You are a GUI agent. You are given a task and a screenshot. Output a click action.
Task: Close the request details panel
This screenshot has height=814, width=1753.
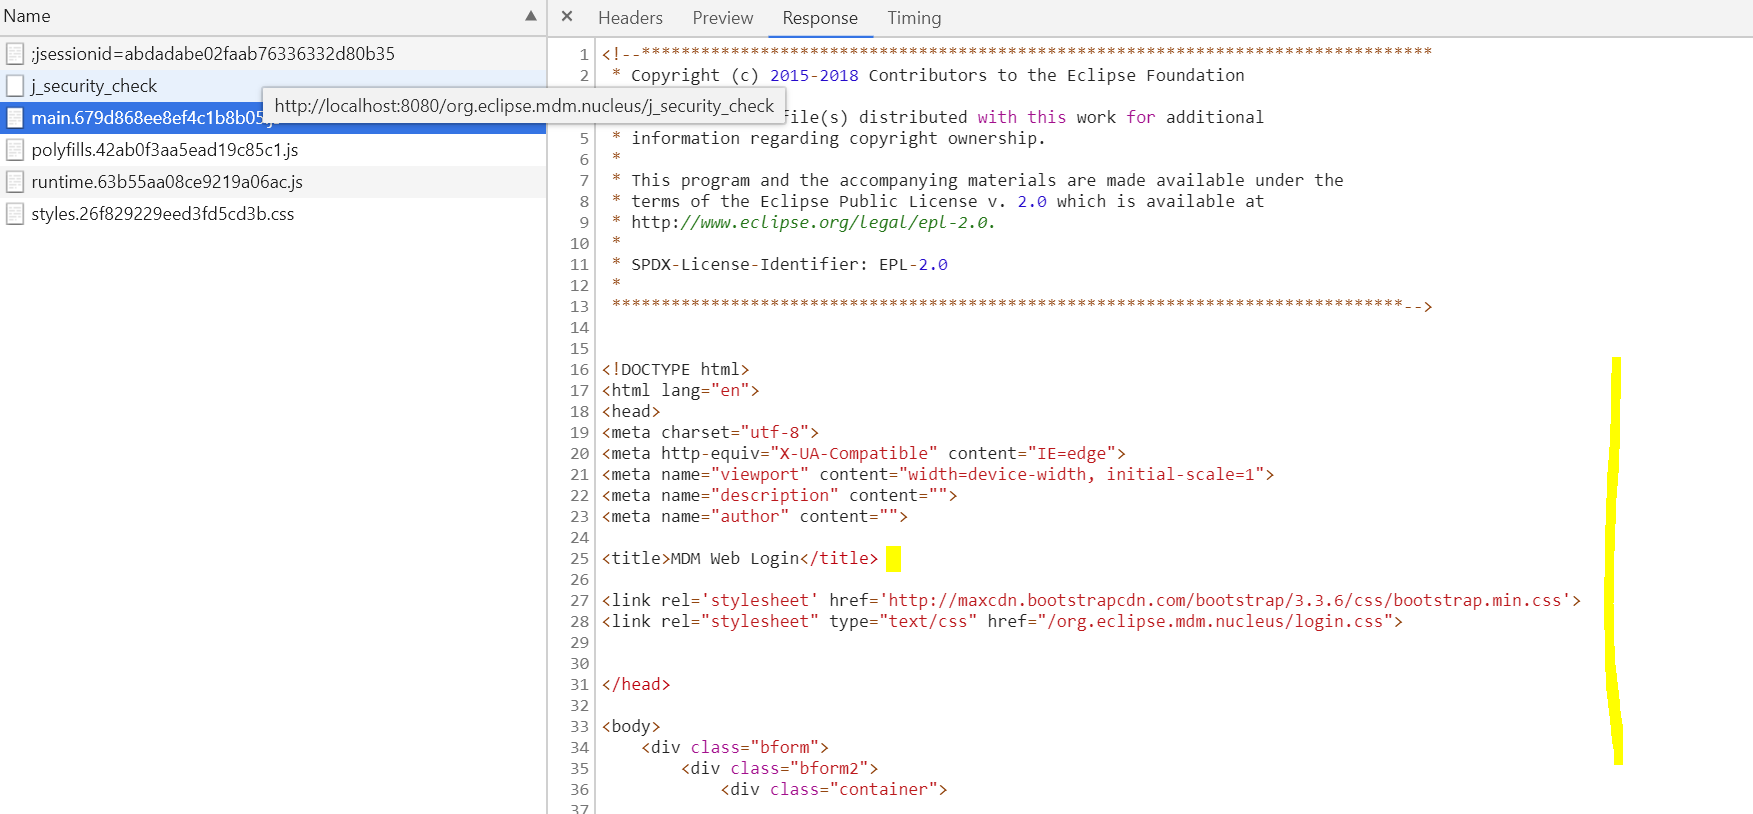click(x=567, y=17)
